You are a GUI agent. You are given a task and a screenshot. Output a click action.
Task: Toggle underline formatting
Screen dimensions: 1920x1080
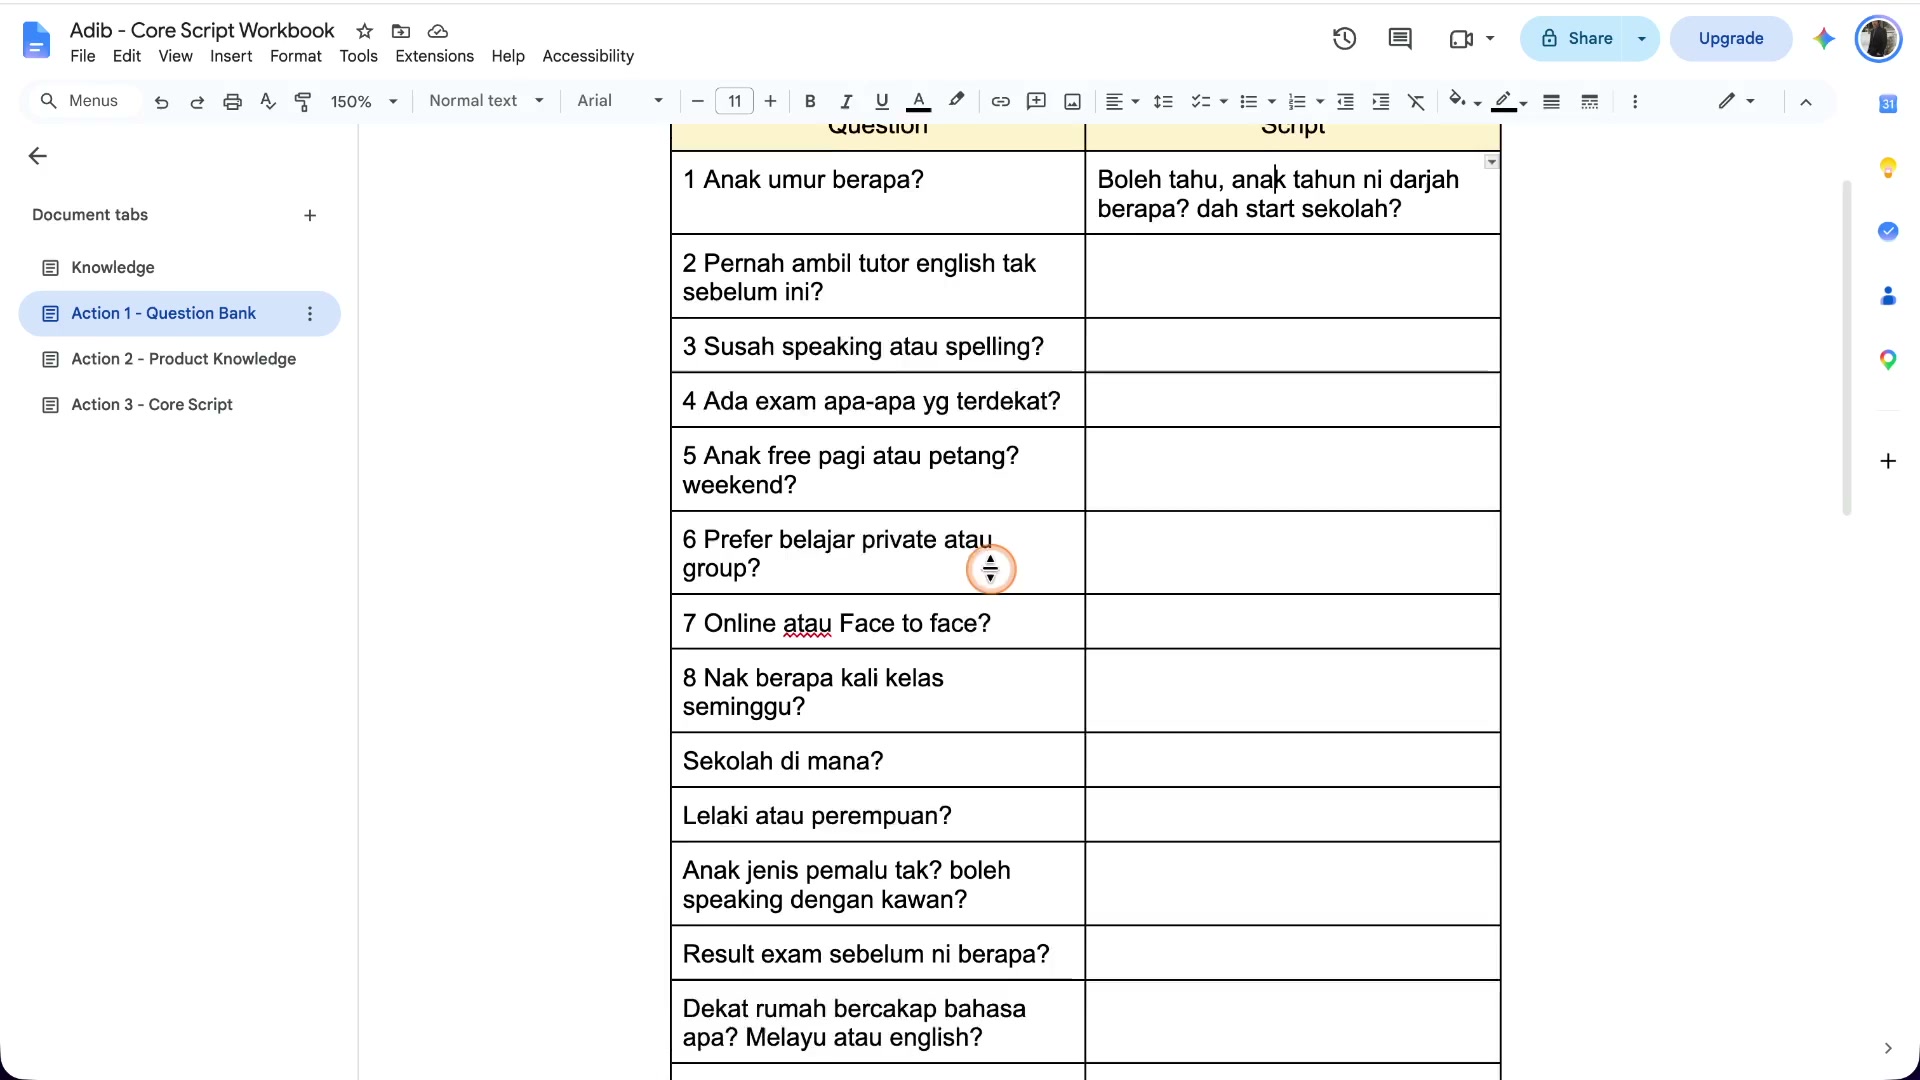[881, 101]
